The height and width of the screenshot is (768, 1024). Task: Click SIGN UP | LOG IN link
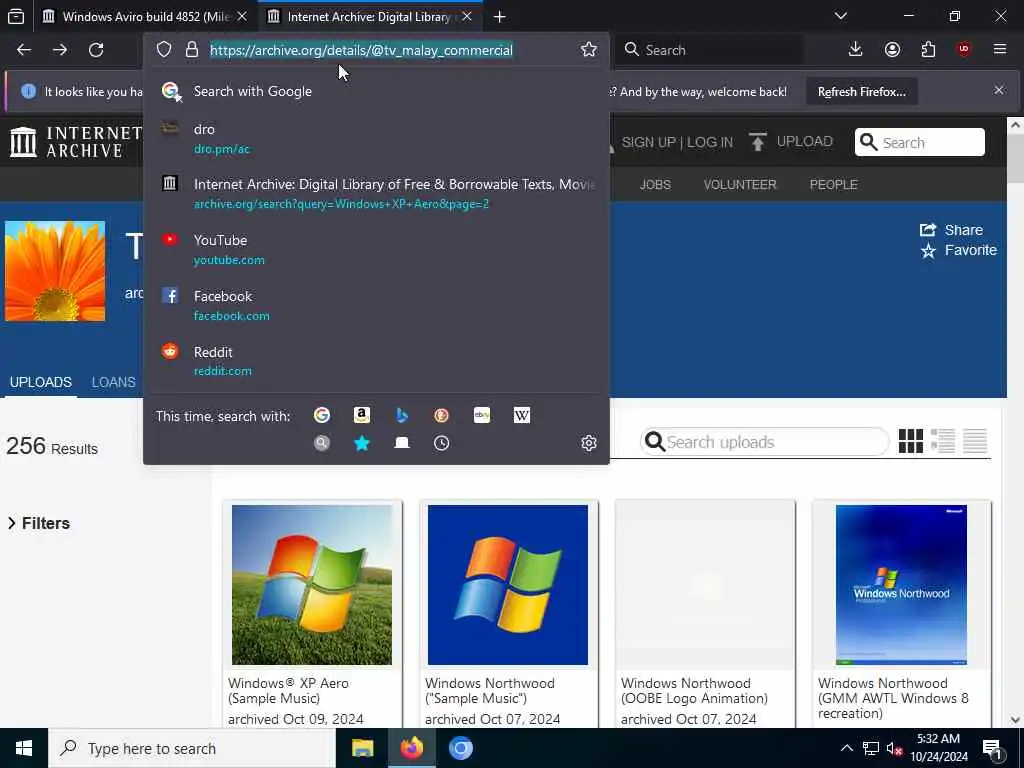(677, 142)
